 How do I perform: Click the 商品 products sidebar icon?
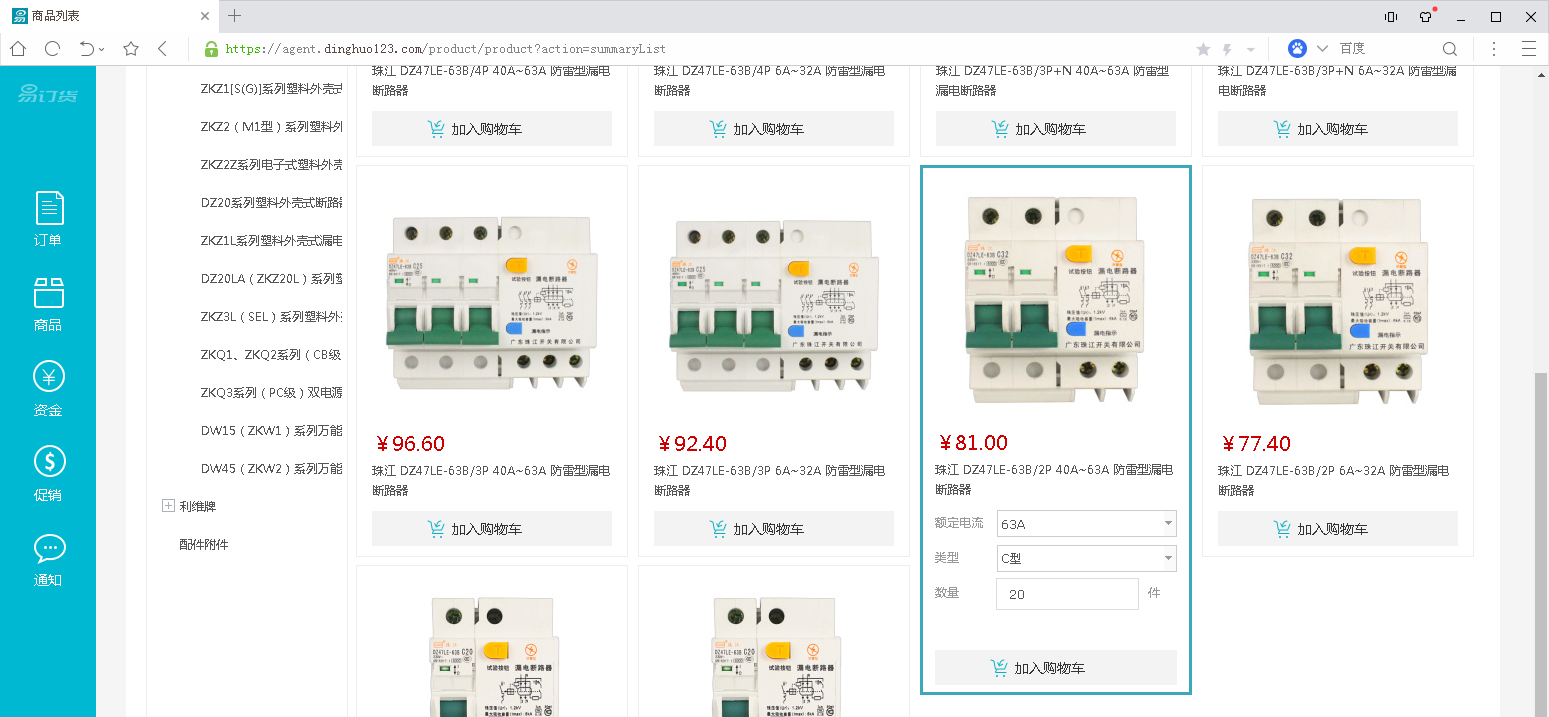pyautogui.click(x=48, y=304)
